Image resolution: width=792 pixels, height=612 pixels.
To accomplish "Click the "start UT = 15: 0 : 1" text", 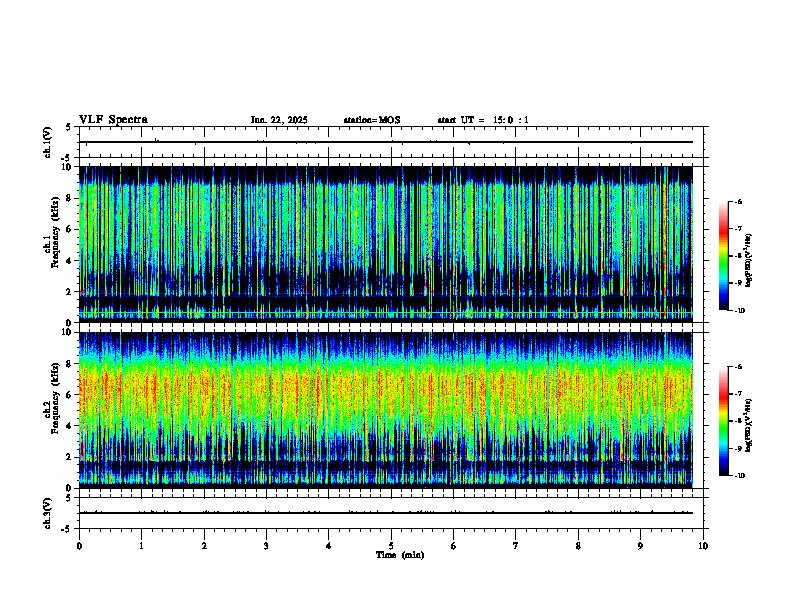I will 483,120.
